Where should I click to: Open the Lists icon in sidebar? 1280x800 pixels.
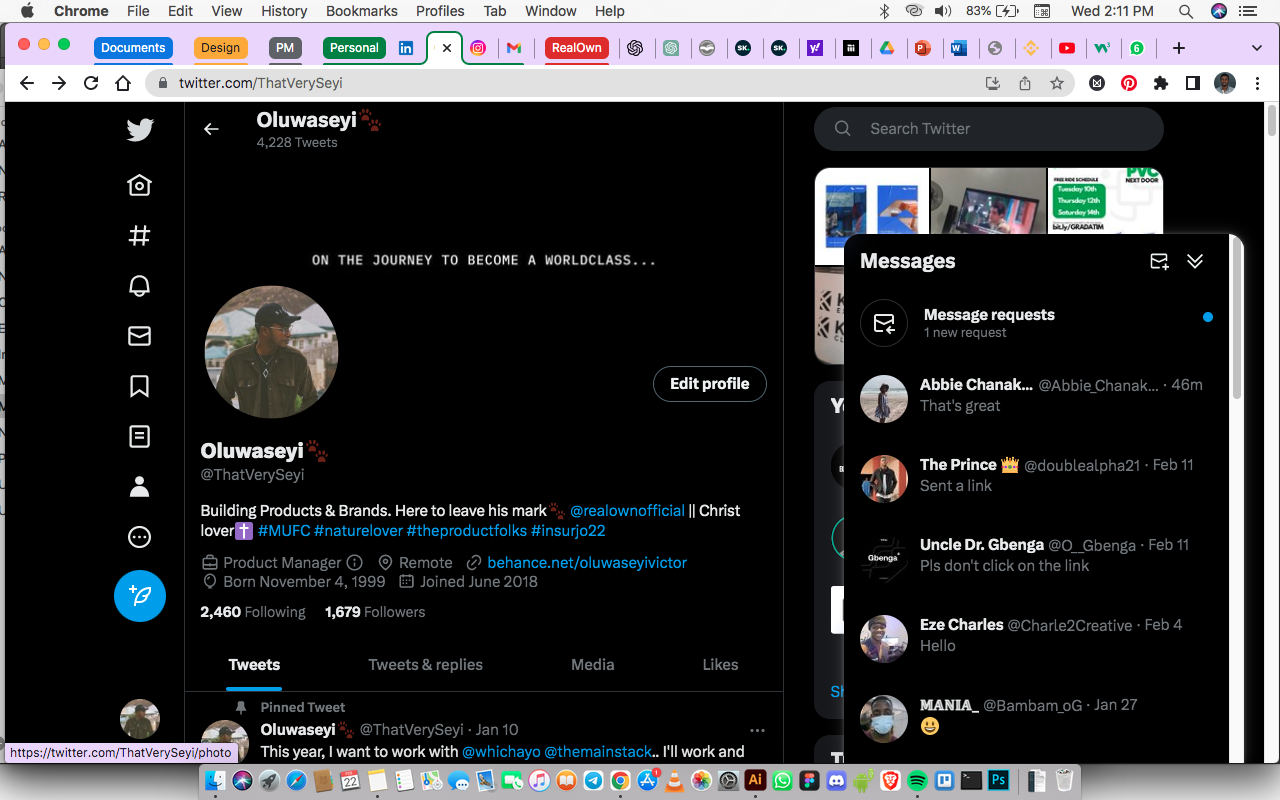click(x=140, y=436)
